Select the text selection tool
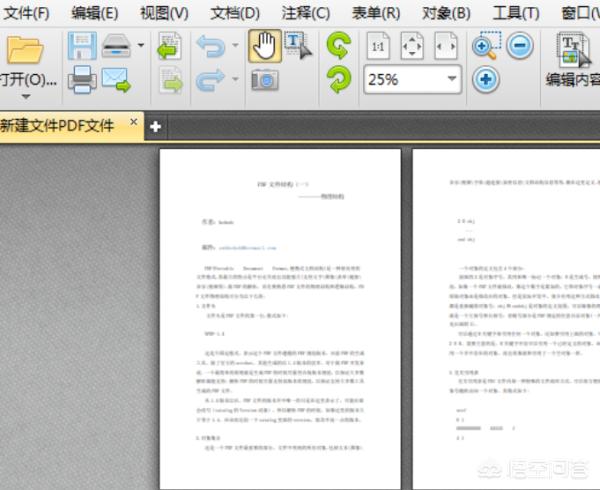The width and height of the screenshot is (600, 490). pyautogui.click(x=298, y=46)
